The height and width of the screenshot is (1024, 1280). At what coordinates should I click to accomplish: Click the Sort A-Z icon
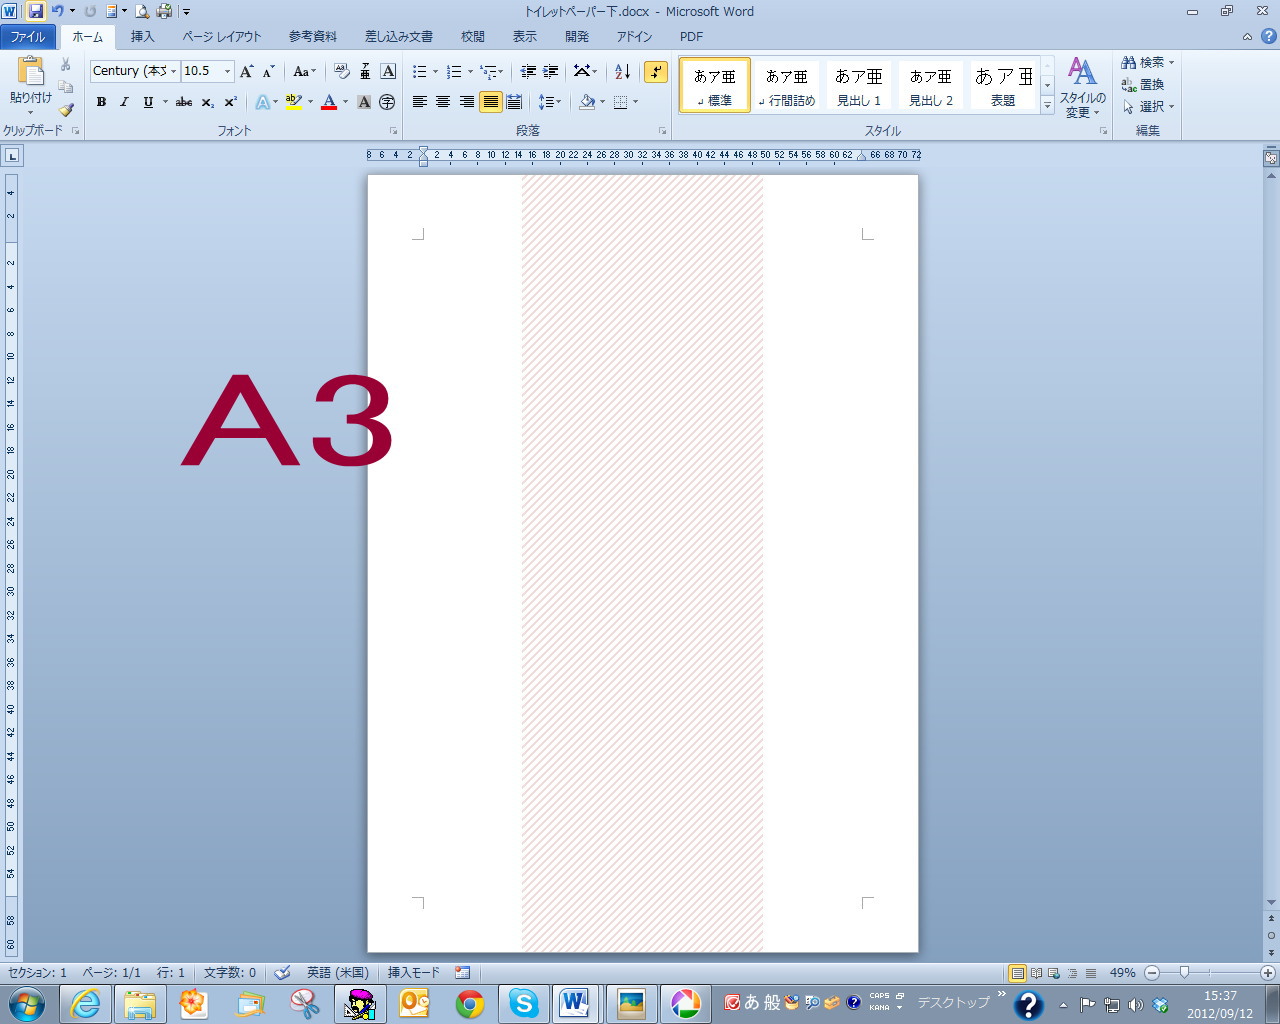click(x=622, y=71)
